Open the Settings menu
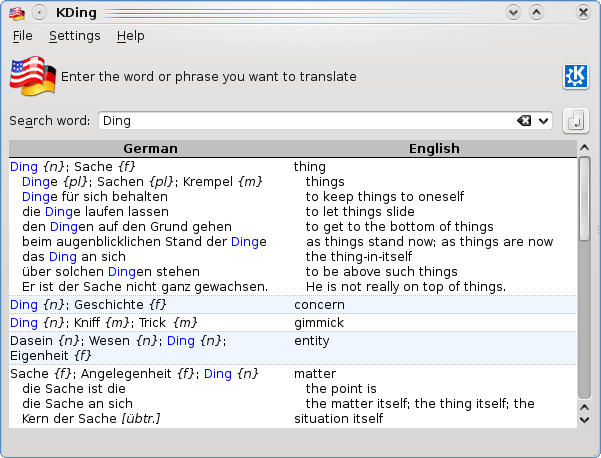Viewport: 601px width, 458px height. [x=74, y=36]
